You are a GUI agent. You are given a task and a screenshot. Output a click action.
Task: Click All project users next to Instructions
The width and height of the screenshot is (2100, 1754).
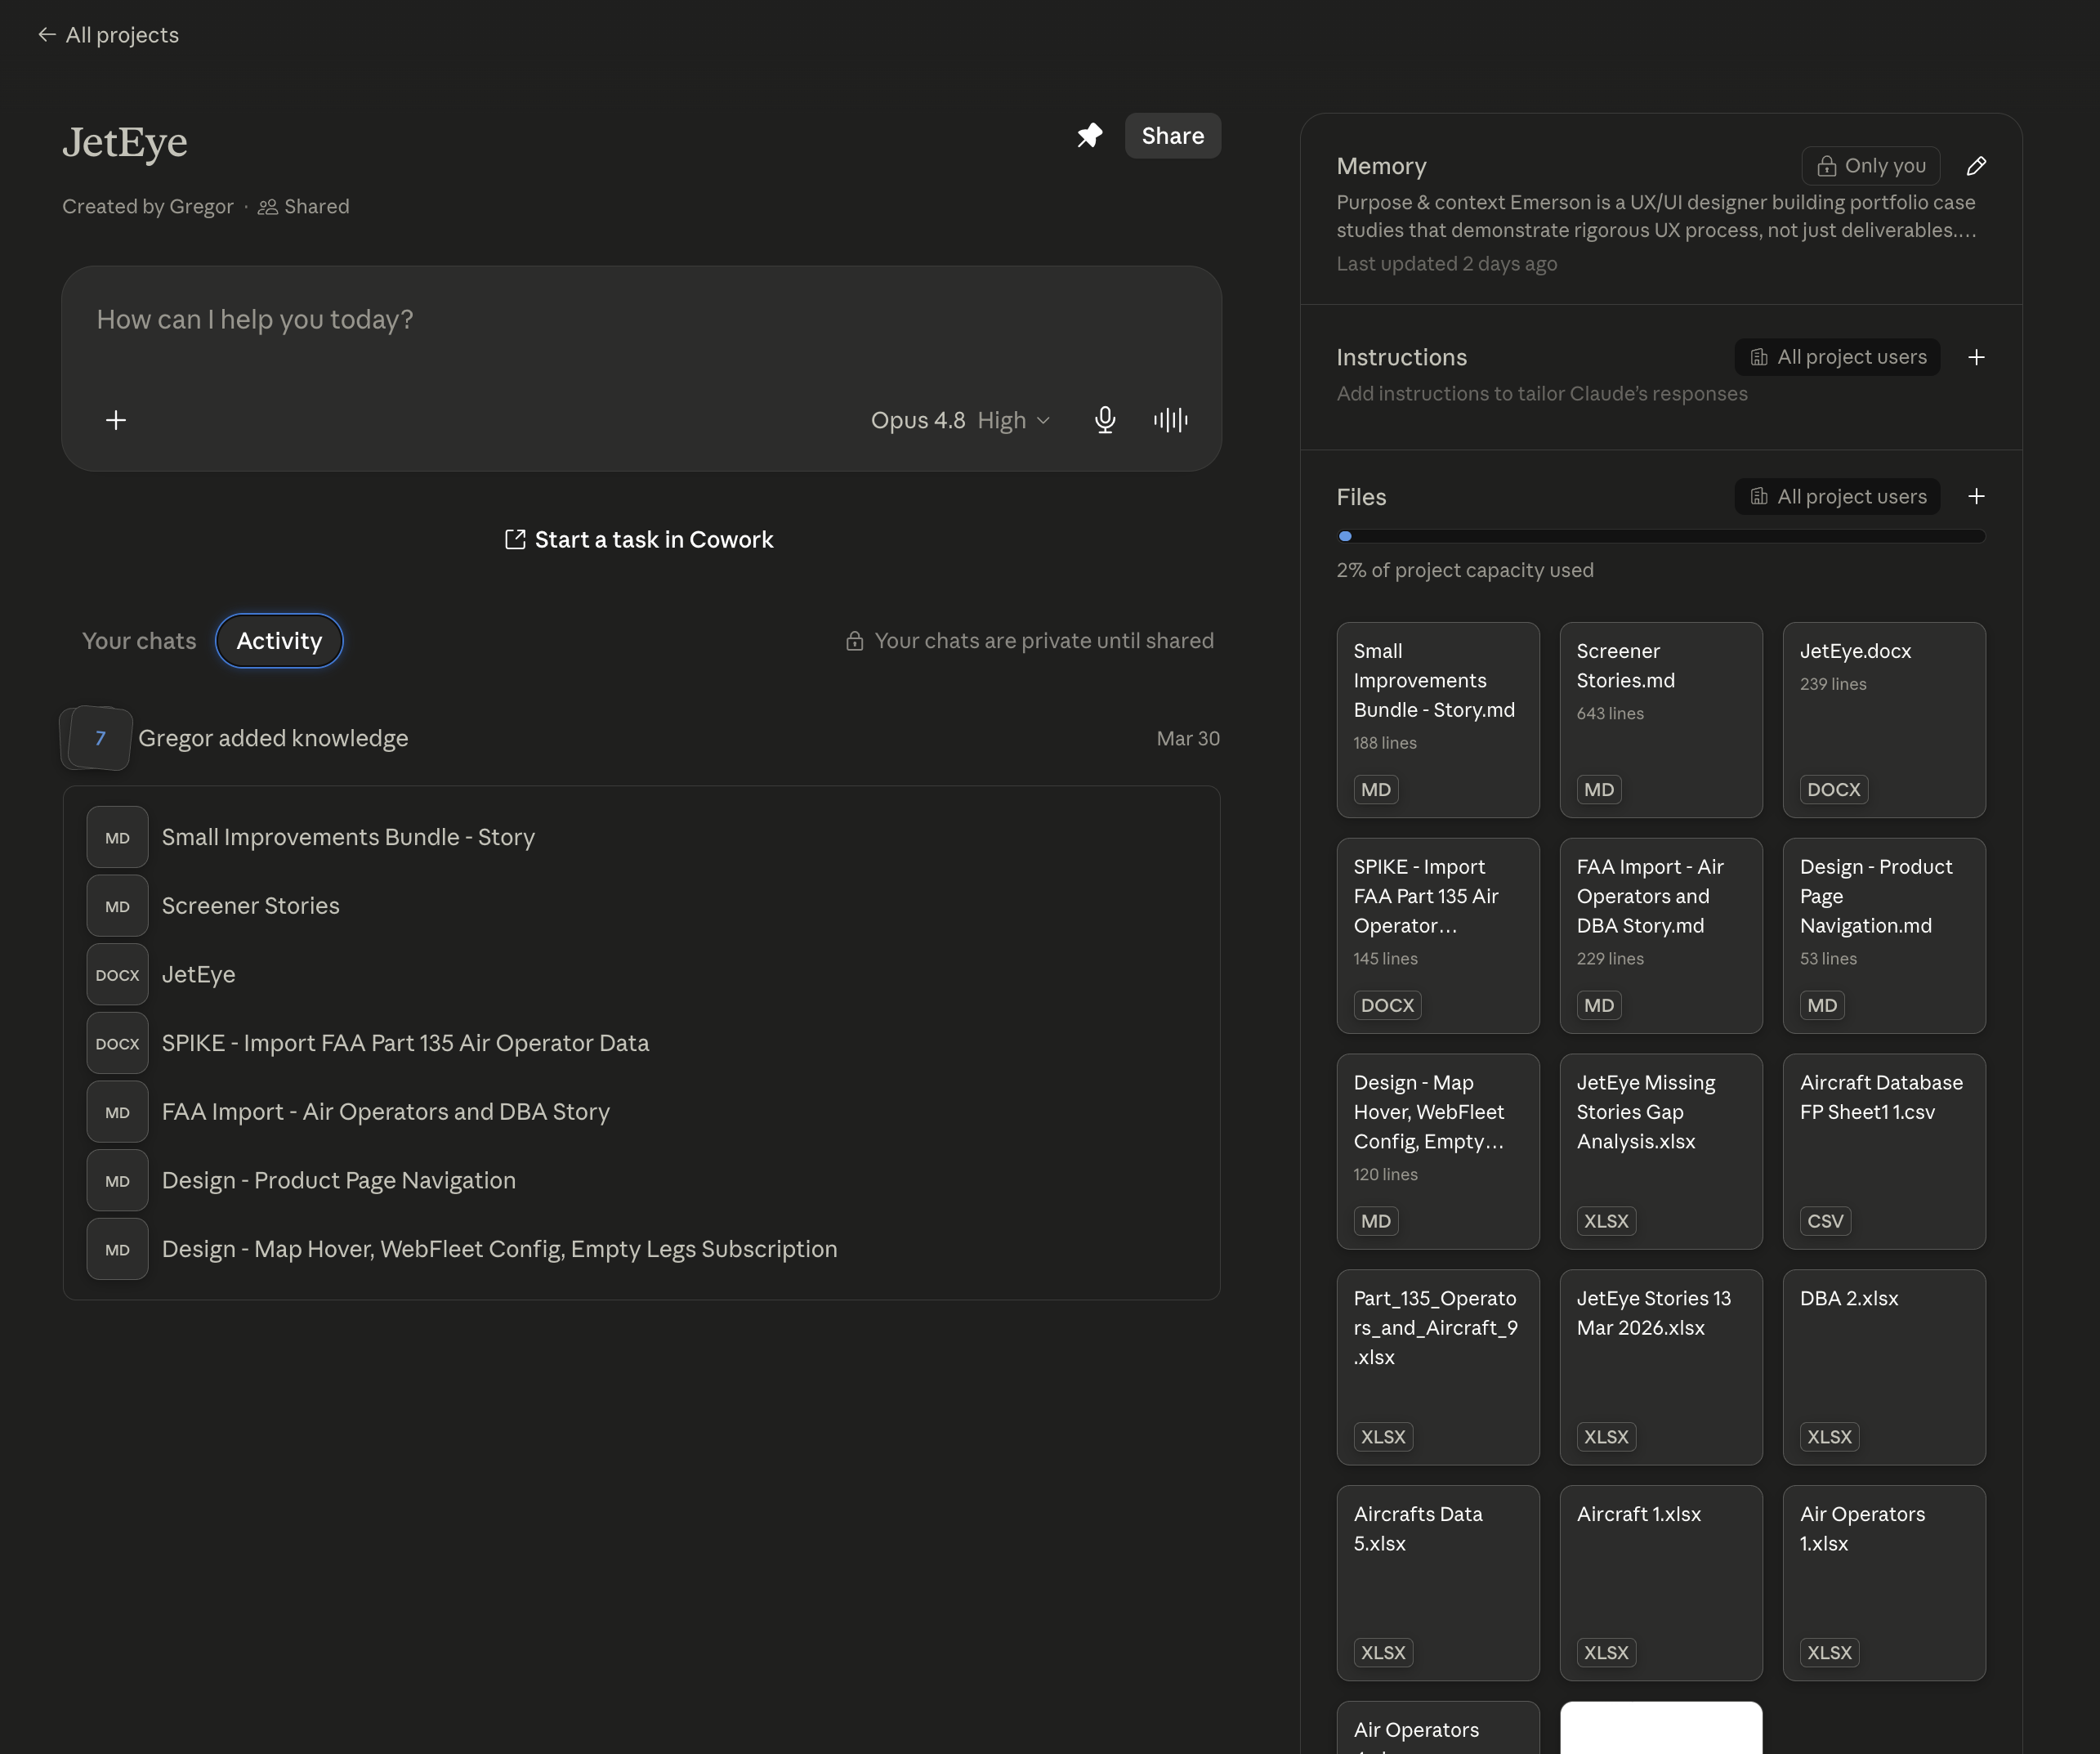tap(1837, 357)
